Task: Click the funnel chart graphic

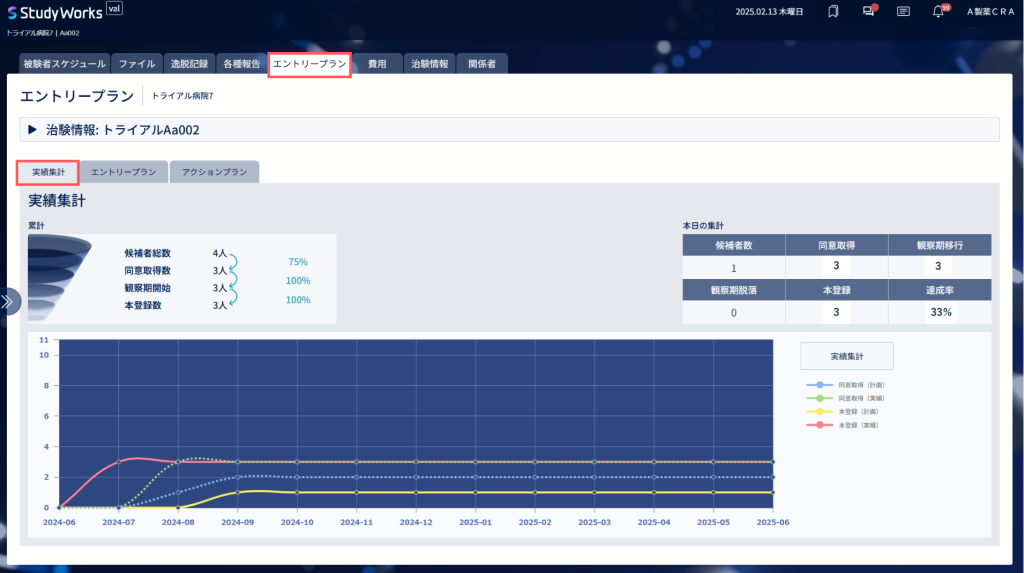Action: coord(59,278)
